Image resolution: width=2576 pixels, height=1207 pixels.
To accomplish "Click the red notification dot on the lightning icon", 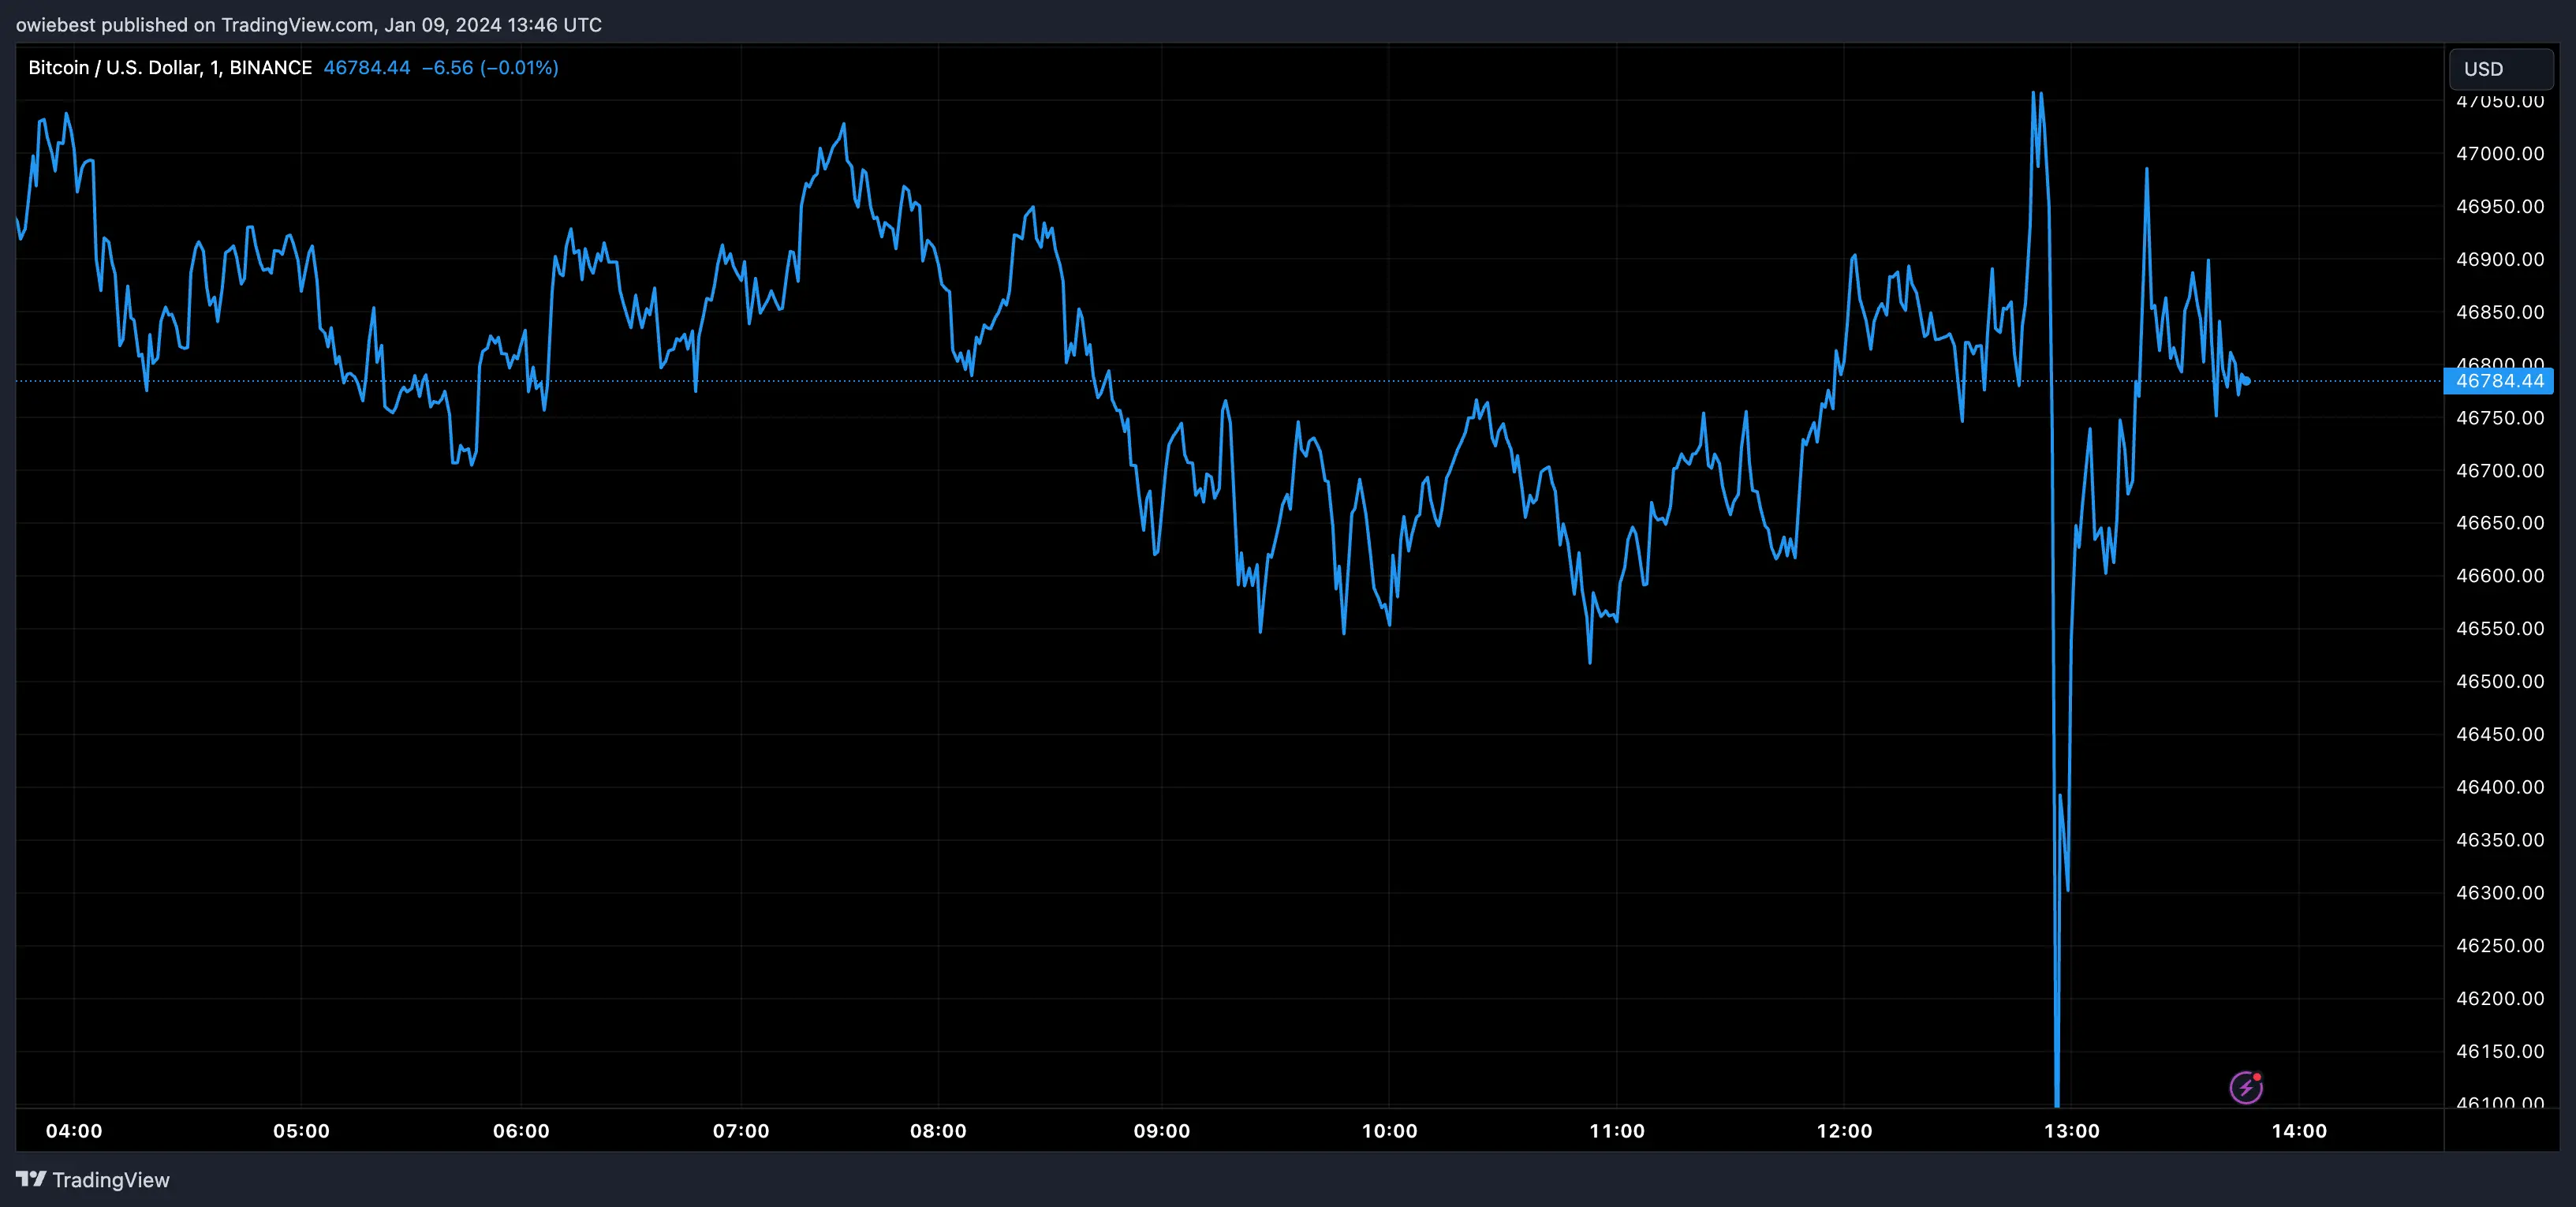I will tap(2256, 1078).
